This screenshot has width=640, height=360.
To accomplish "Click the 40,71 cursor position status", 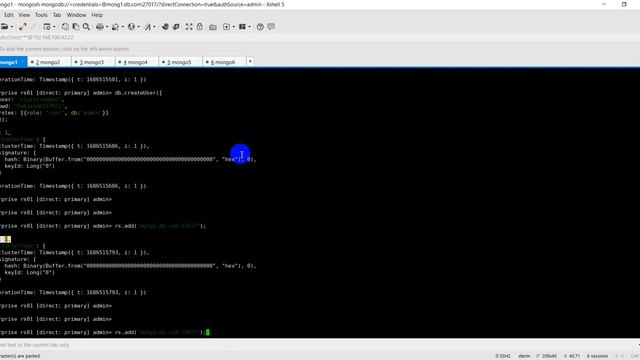I will click(x=571, y=356).
